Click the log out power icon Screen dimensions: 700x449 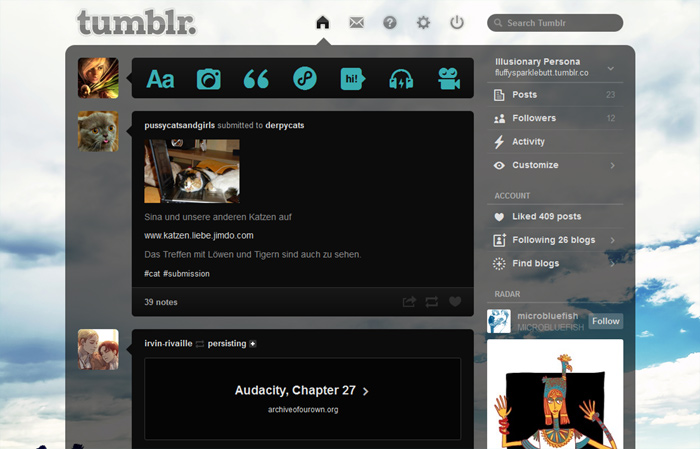[457, 22]
